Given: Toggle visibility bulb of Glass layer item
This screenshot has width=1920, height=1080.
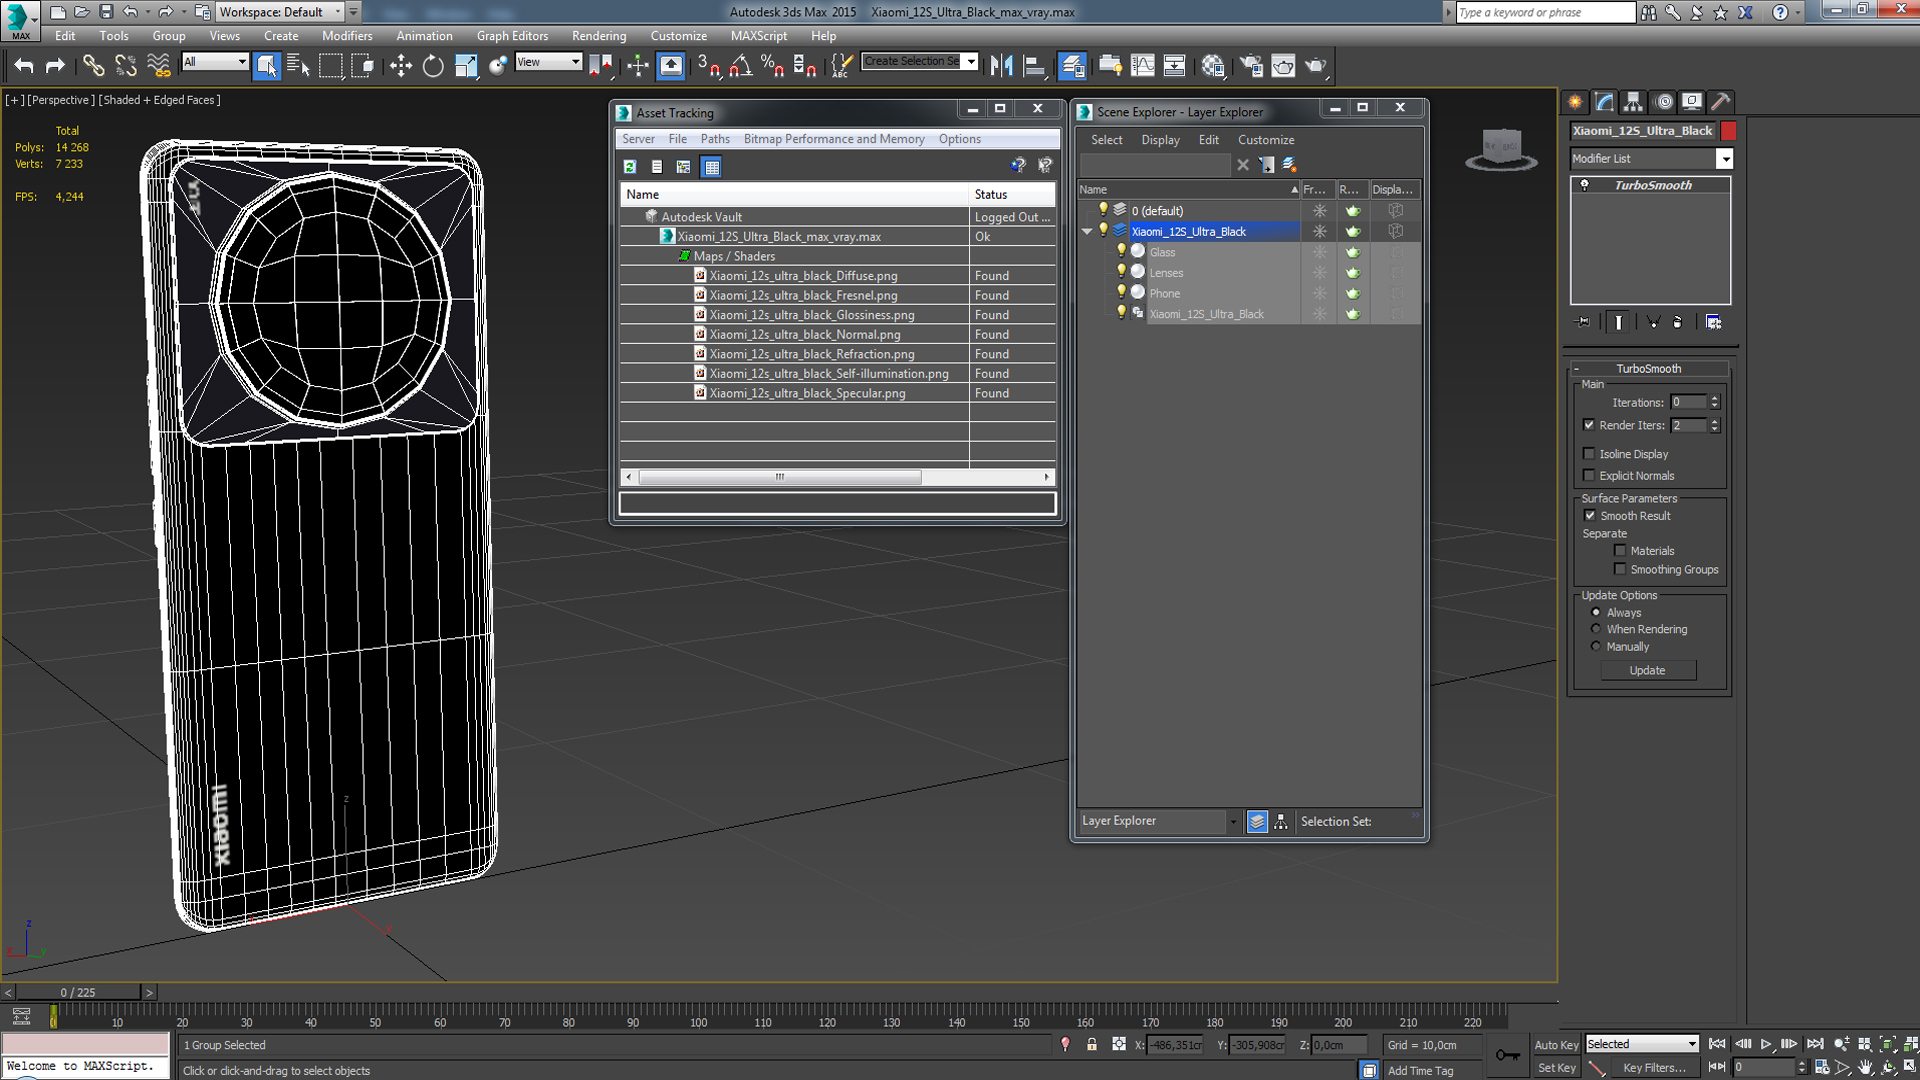Looking at the screenshot, I should [1121, 251].
